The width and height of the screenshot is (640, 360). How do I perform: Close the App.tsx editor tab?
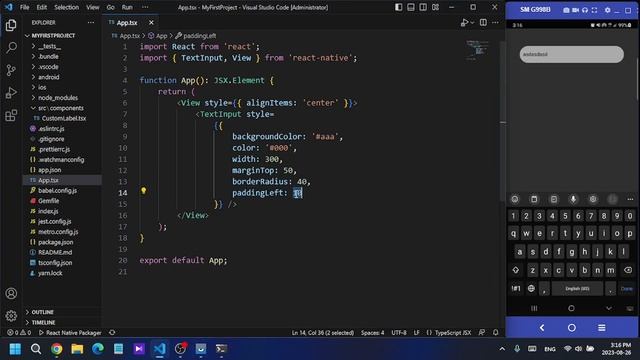[x=151, y=23]
